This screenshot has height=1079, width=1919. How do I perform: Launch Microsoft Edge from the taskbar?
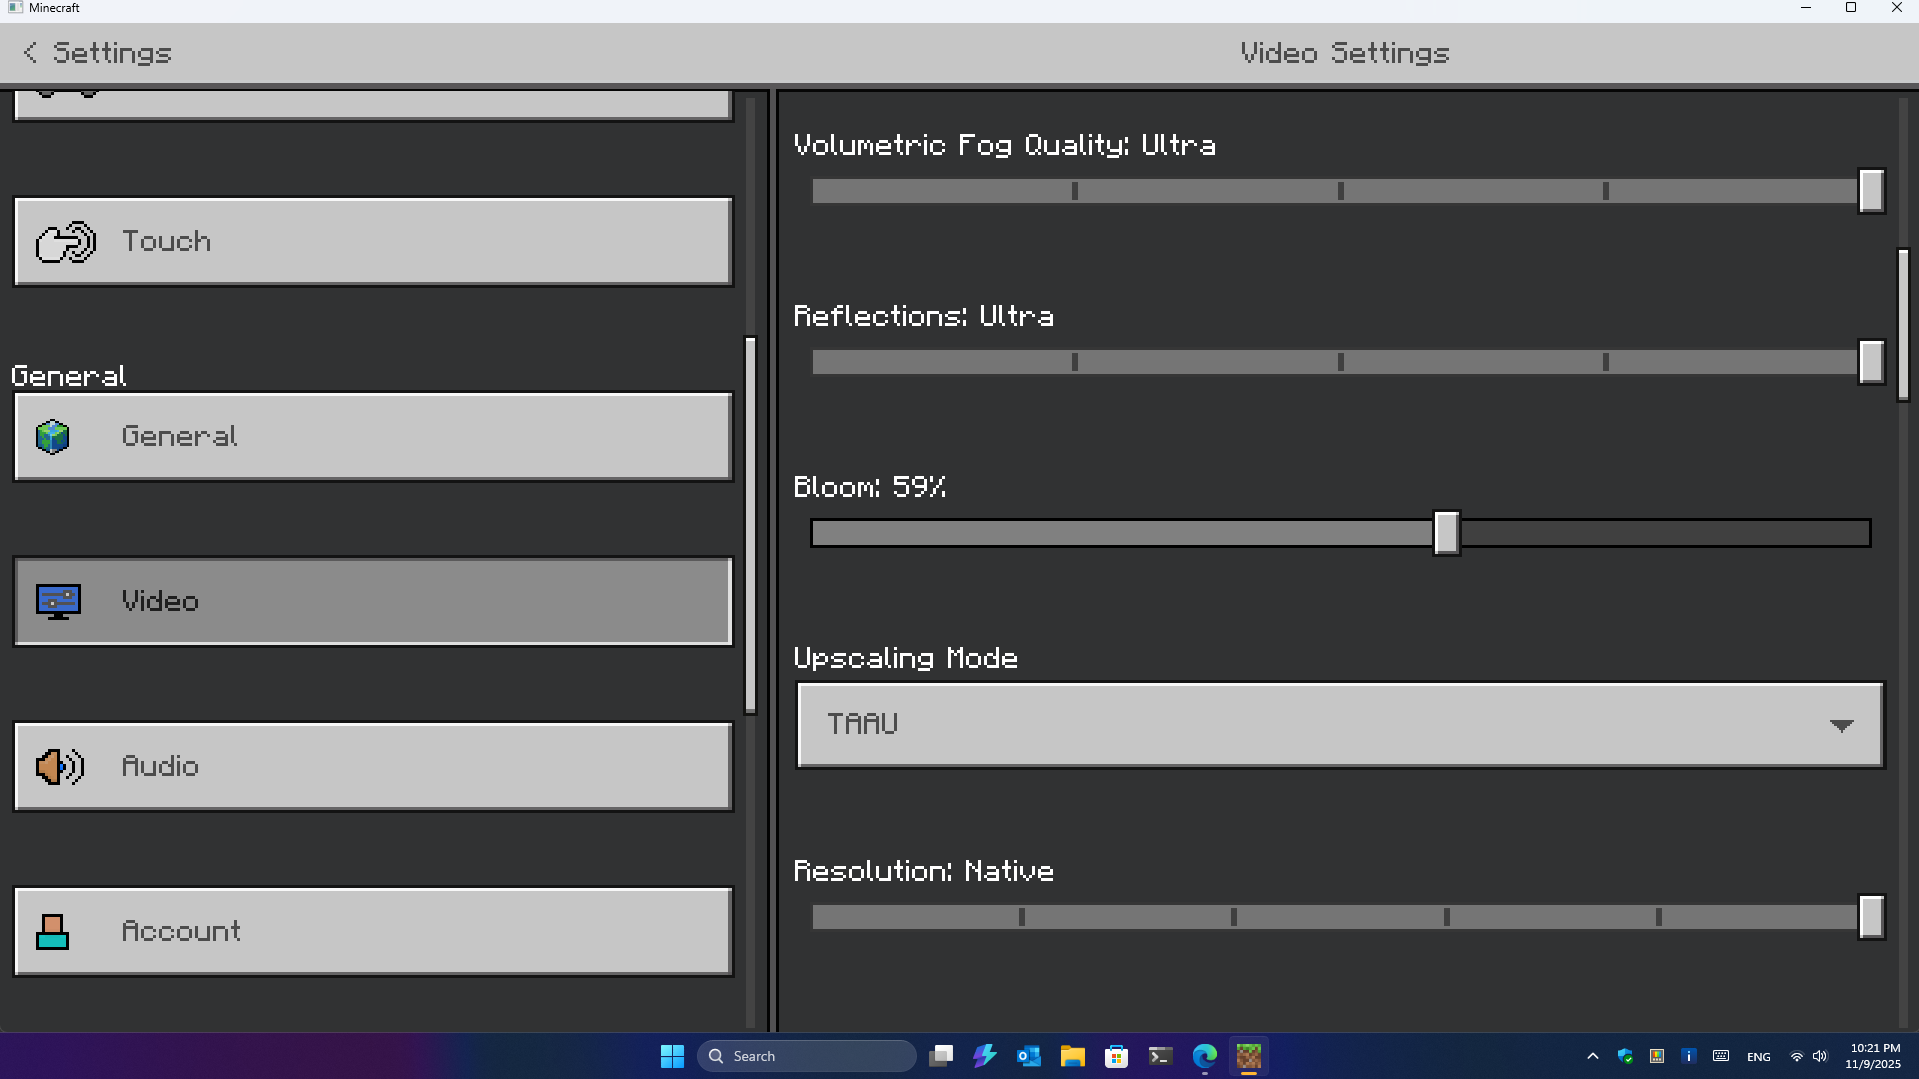pos(1204,1056)
